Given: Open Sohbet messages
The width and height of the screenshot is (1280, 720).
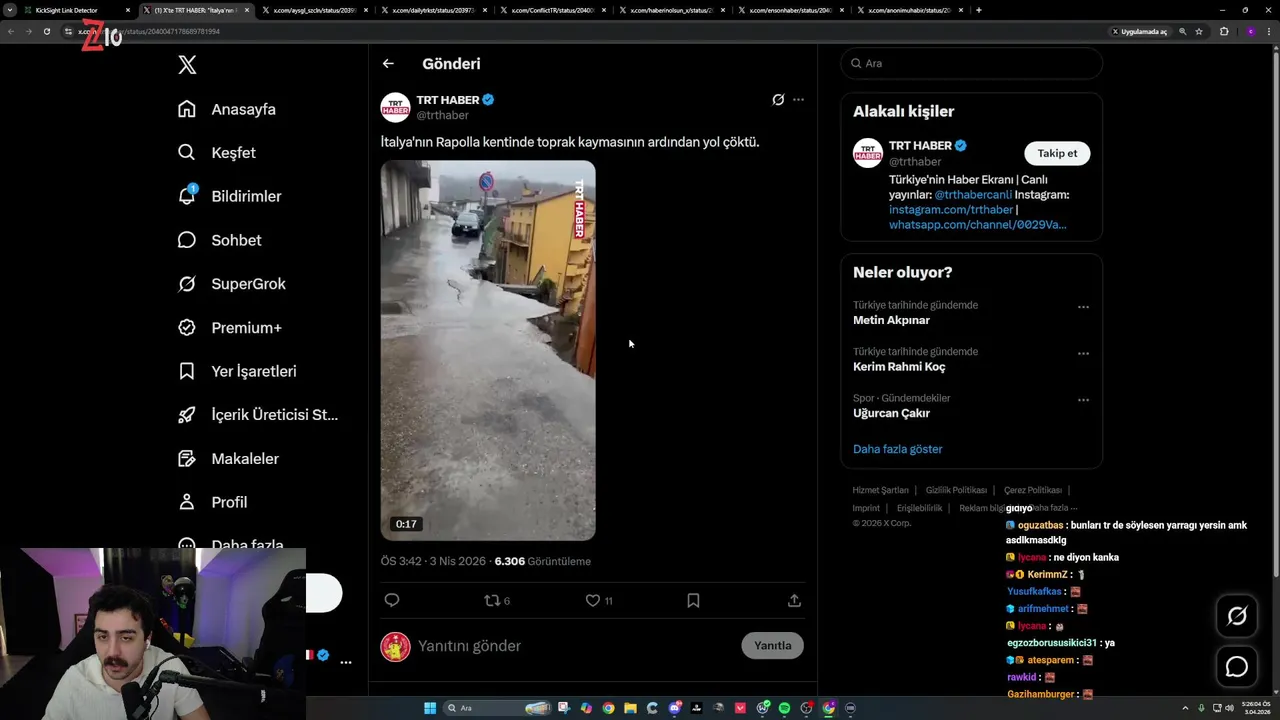Looking at the screenshot, I should coord(219,240).
